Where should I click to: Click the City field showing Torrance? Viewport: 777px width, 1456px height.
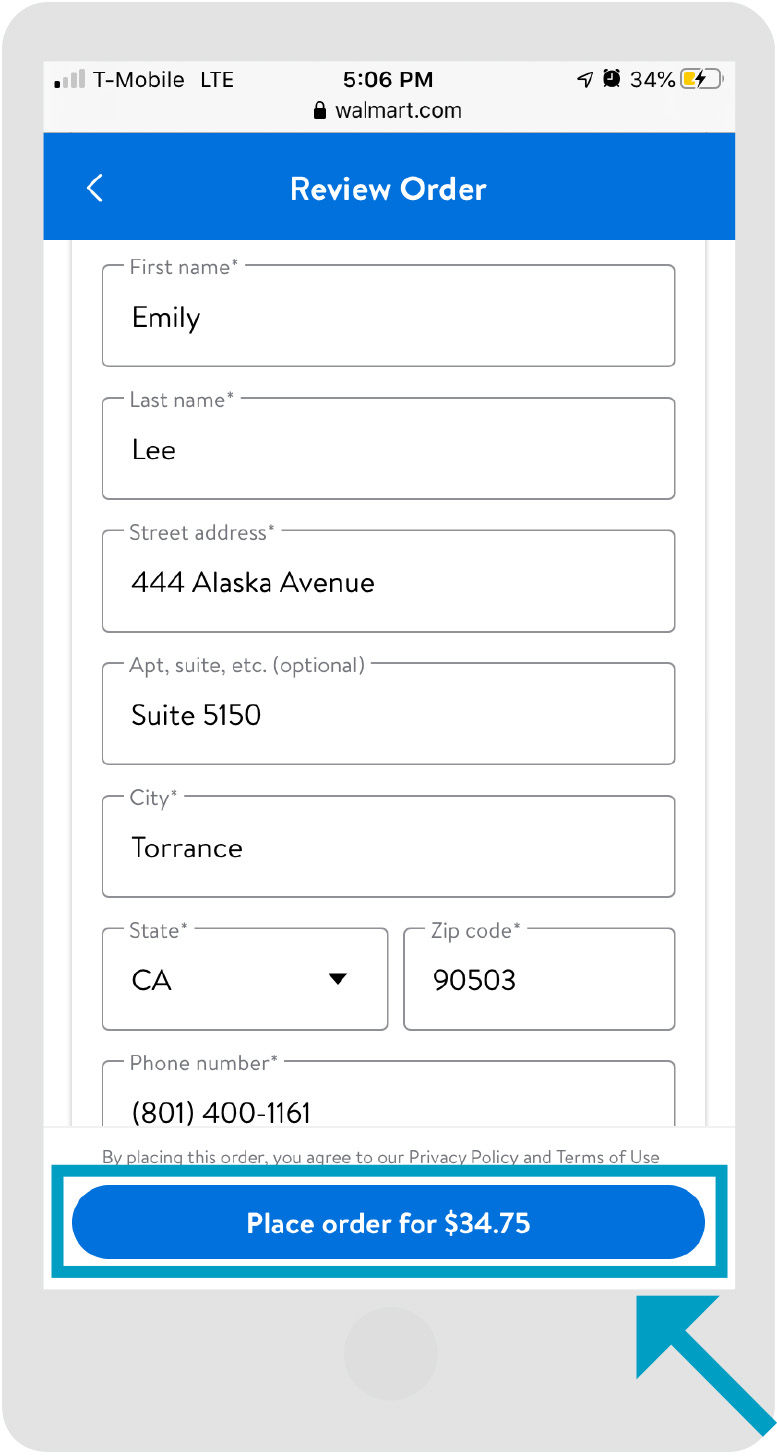coord(388,846)
